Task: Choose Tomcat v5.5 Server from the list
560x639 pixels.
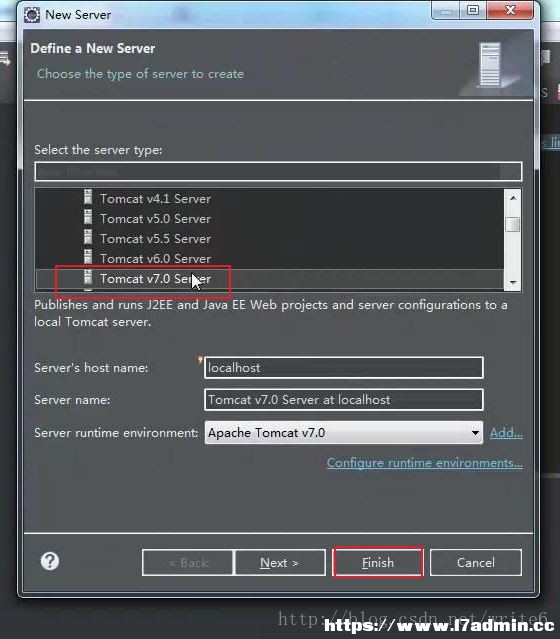Action: pyautogui.click(x=270, y=239)
